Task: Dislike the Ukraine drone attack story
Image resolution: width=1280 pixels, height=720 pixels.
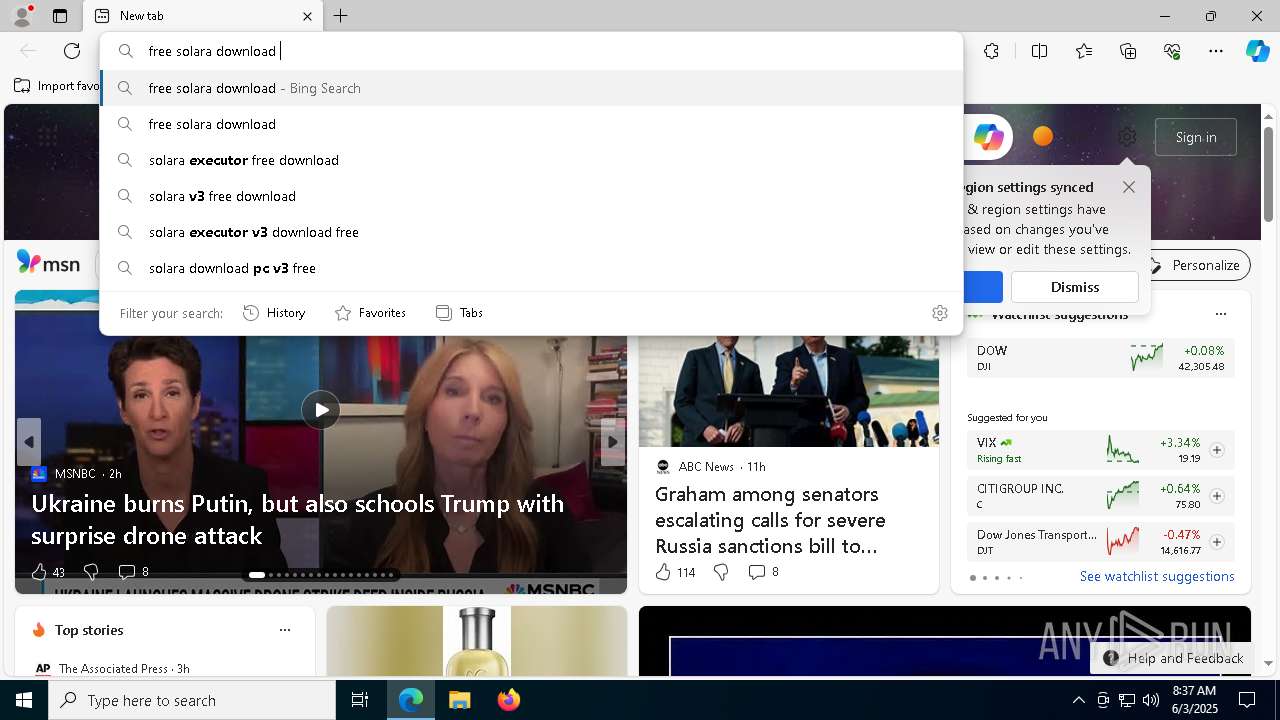Action: click(x=91, y=572)
